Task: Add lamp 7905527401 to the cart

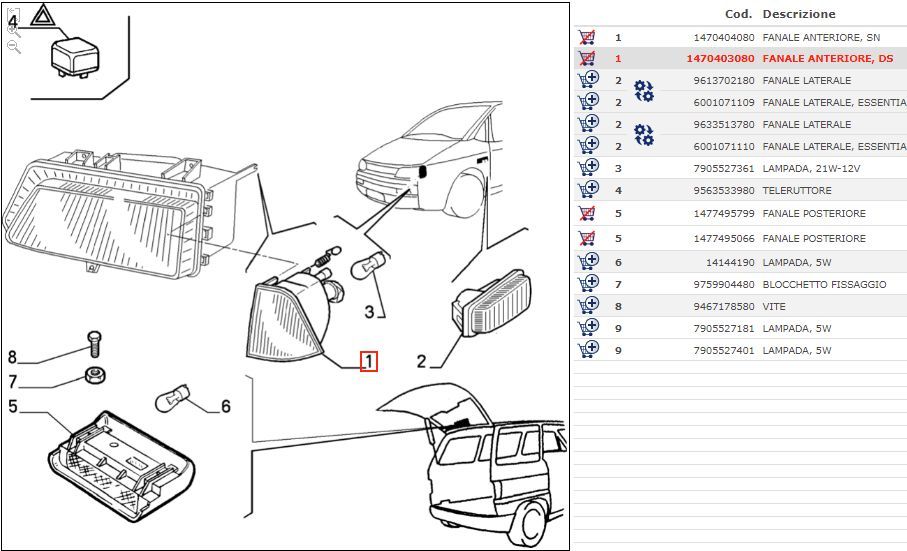Action: [x=588, y=349]
